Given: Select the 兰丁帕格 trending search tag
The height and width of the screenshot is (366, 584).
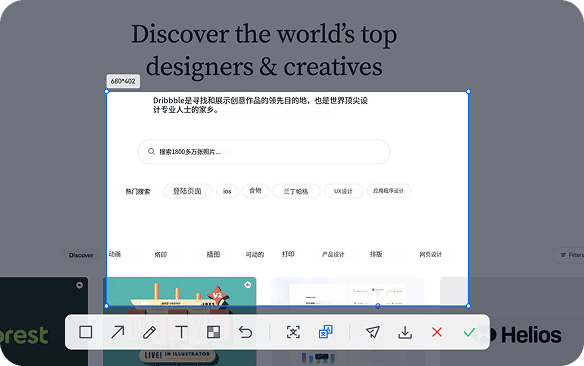Looking at the screenshot, I should click(296, 191).
